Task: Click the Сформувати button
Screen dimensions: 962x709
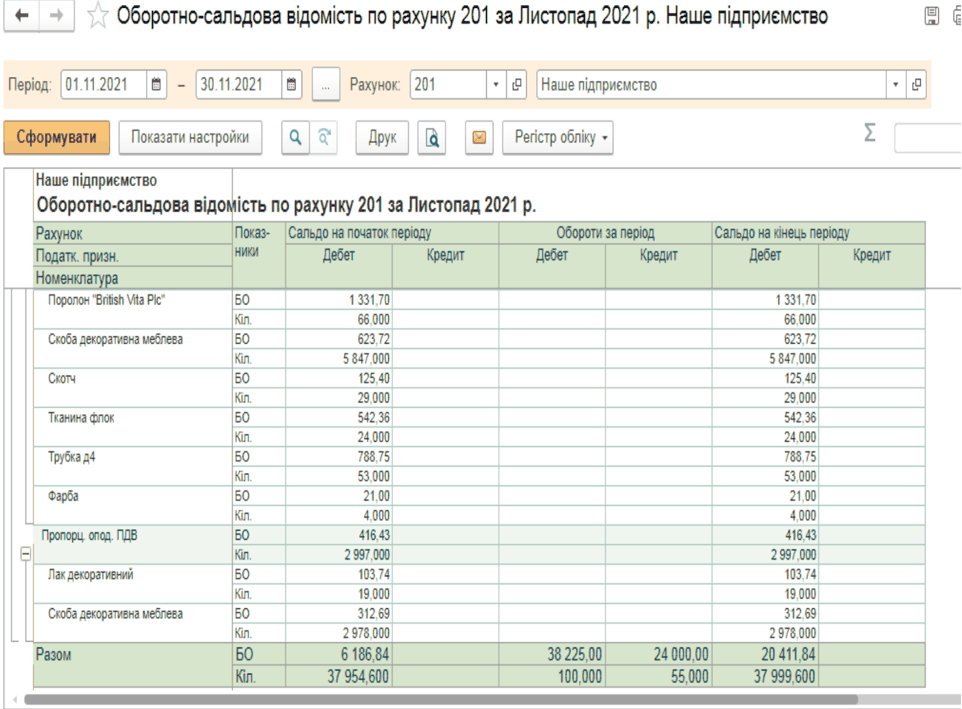Action: click(56, 137)
